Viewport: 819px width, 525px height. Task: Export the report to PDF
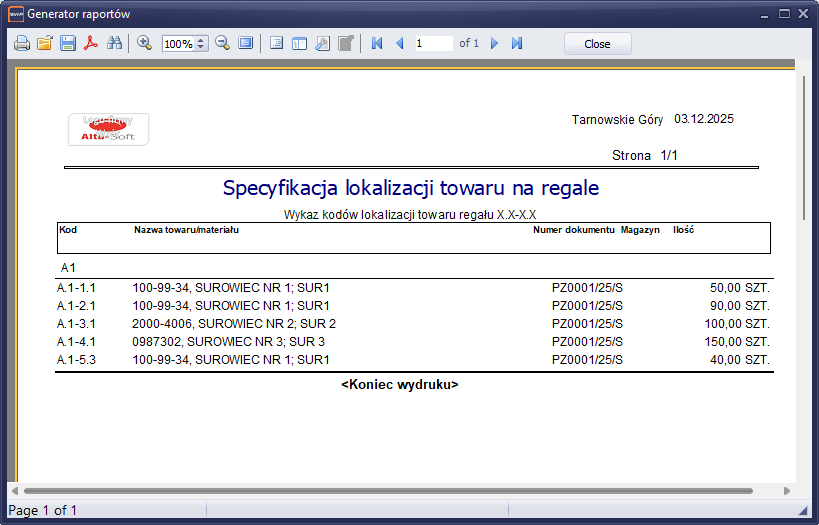[x=91, y=44]
